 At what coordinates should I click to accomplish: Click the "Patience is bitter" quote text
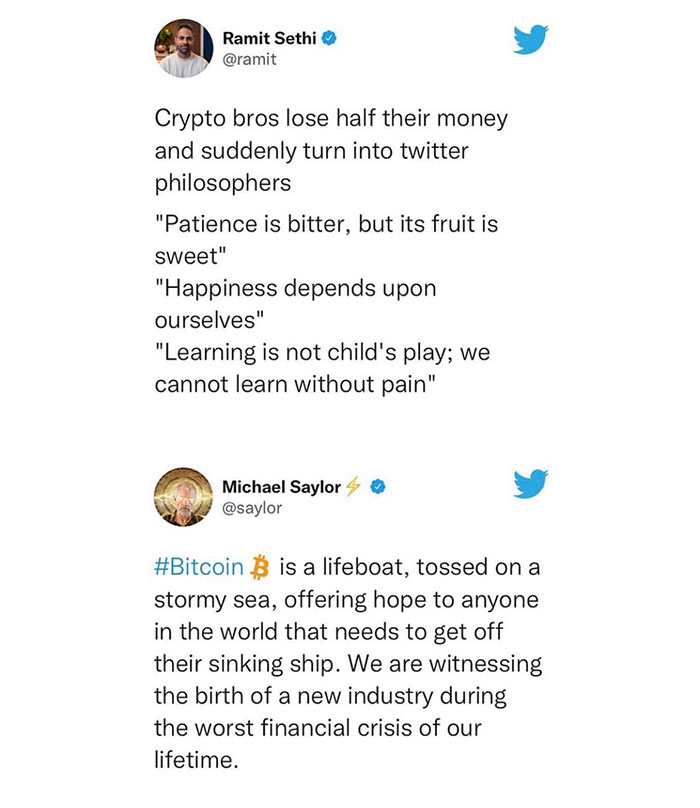(326, 240)
